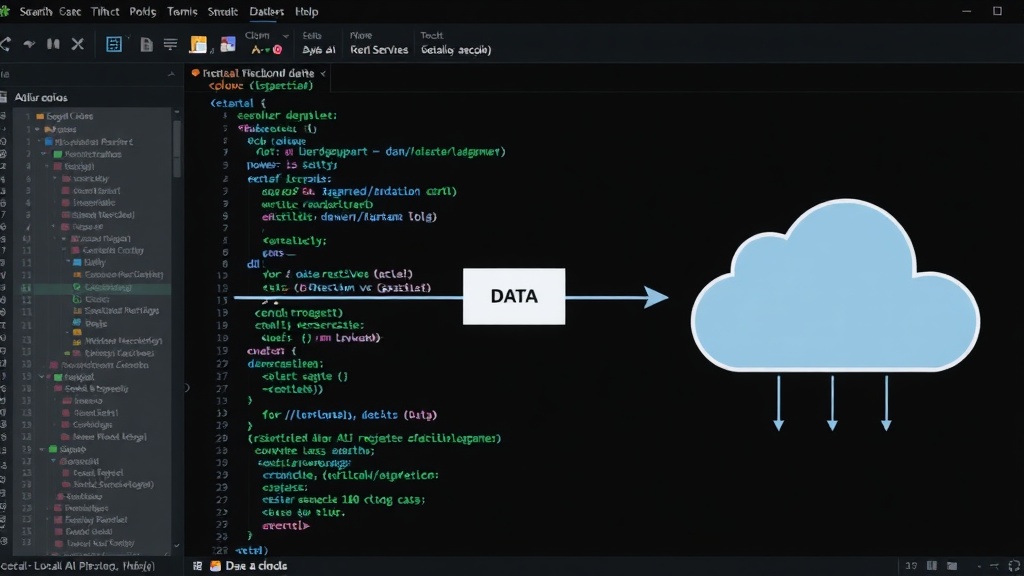Click the "Ren Services" toolbar button

379,50
